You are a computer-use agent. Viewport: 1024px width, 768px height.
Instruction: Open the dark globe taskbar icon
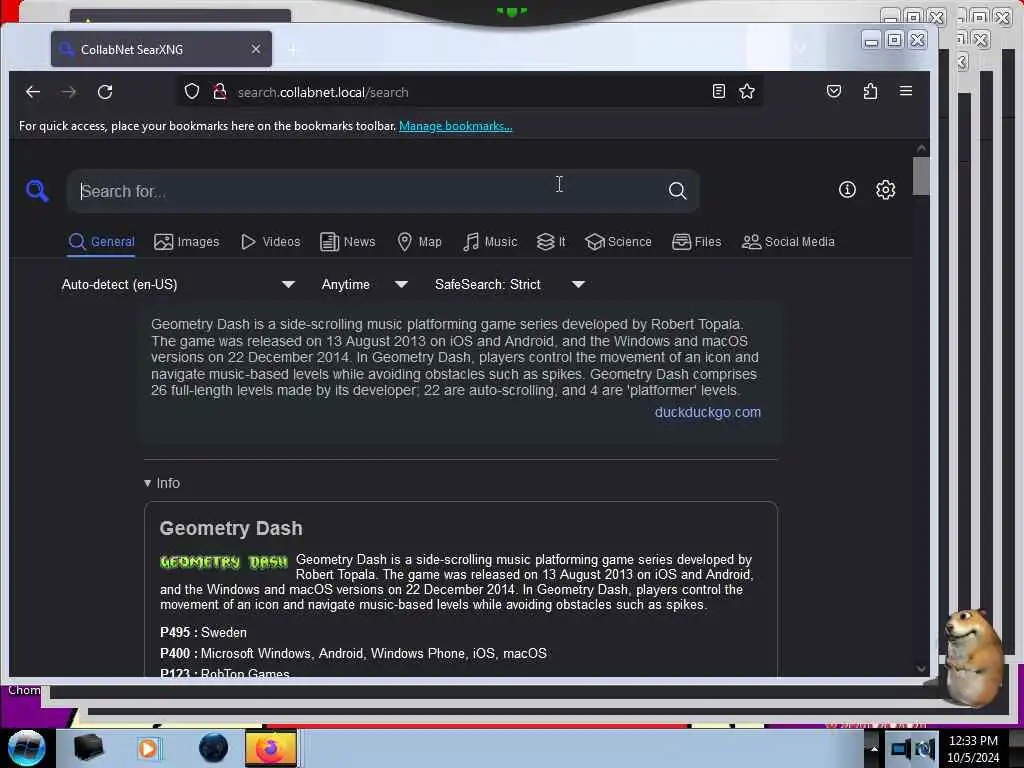[x=214, y=748]
